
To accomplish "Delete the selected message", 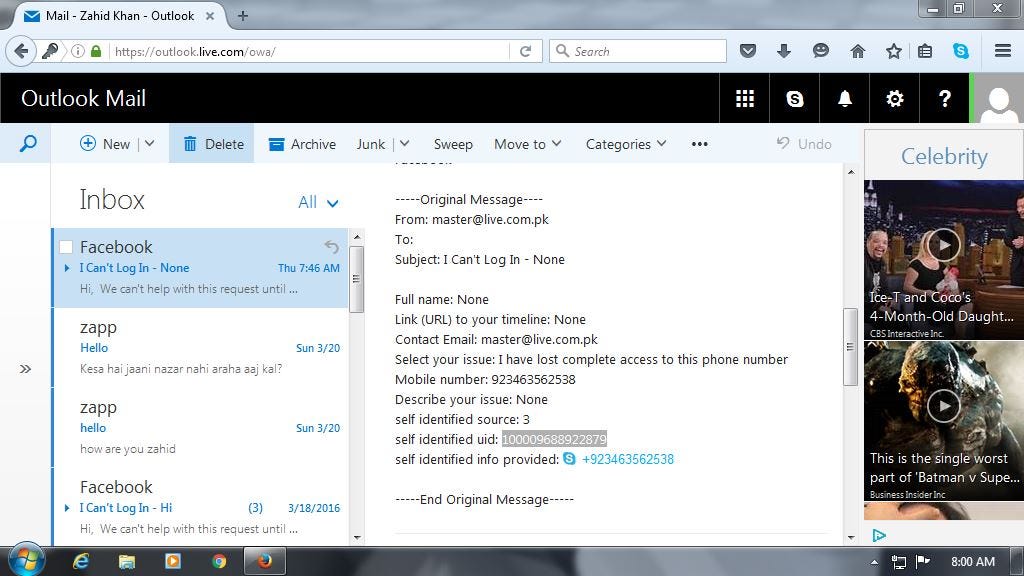I will coord(213,144).
